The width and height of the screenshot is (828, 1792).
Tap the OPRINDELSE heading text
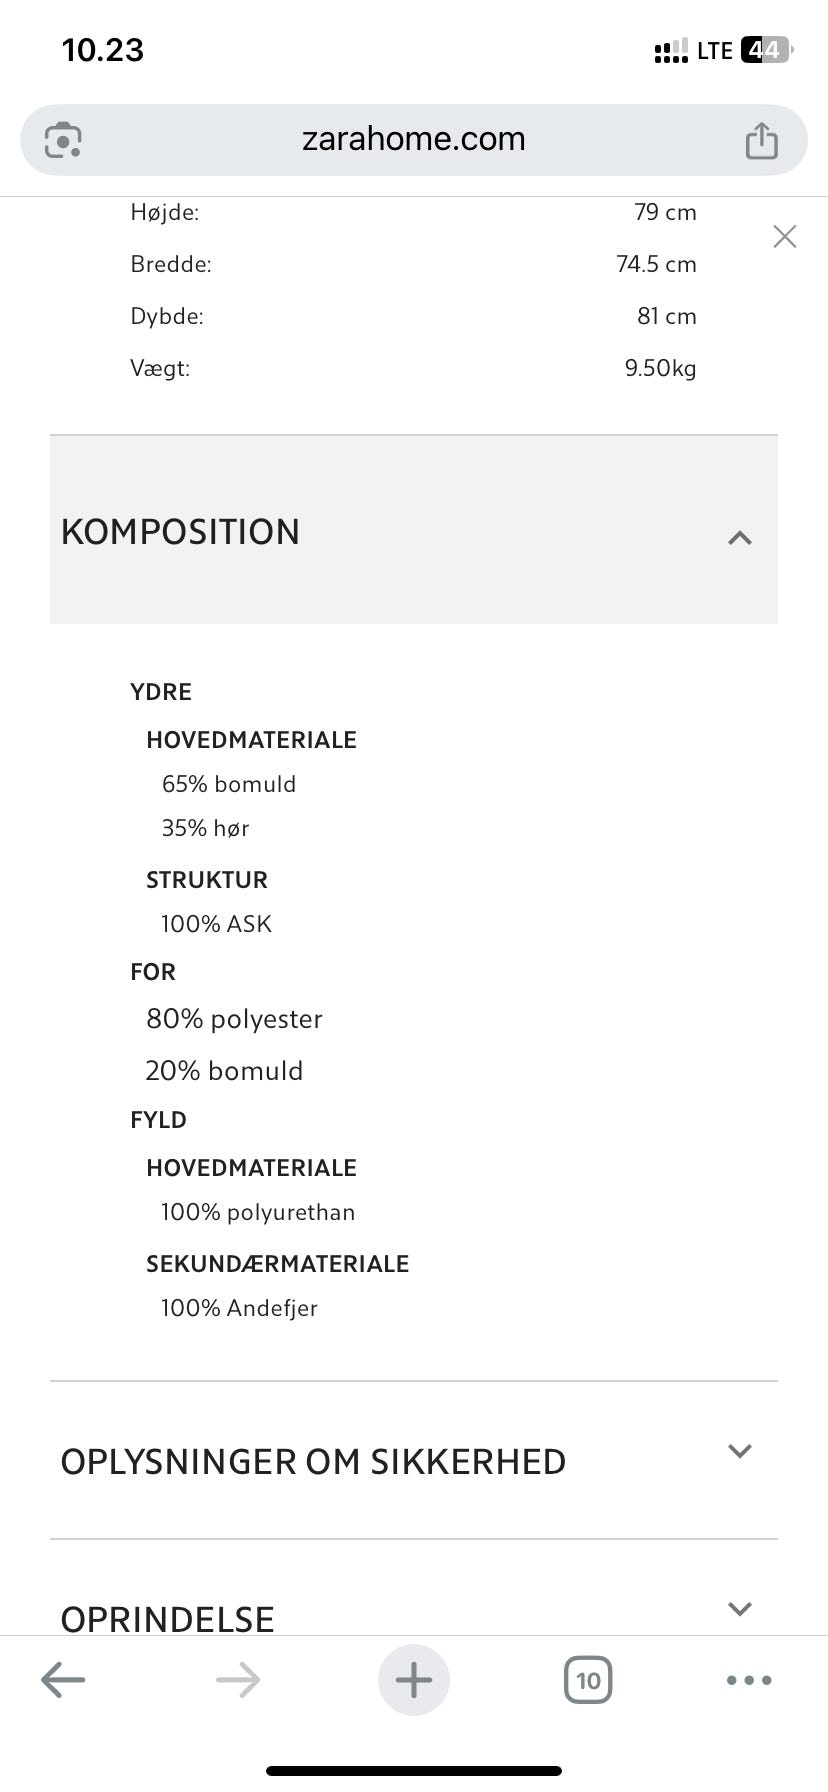point(168,1618)
